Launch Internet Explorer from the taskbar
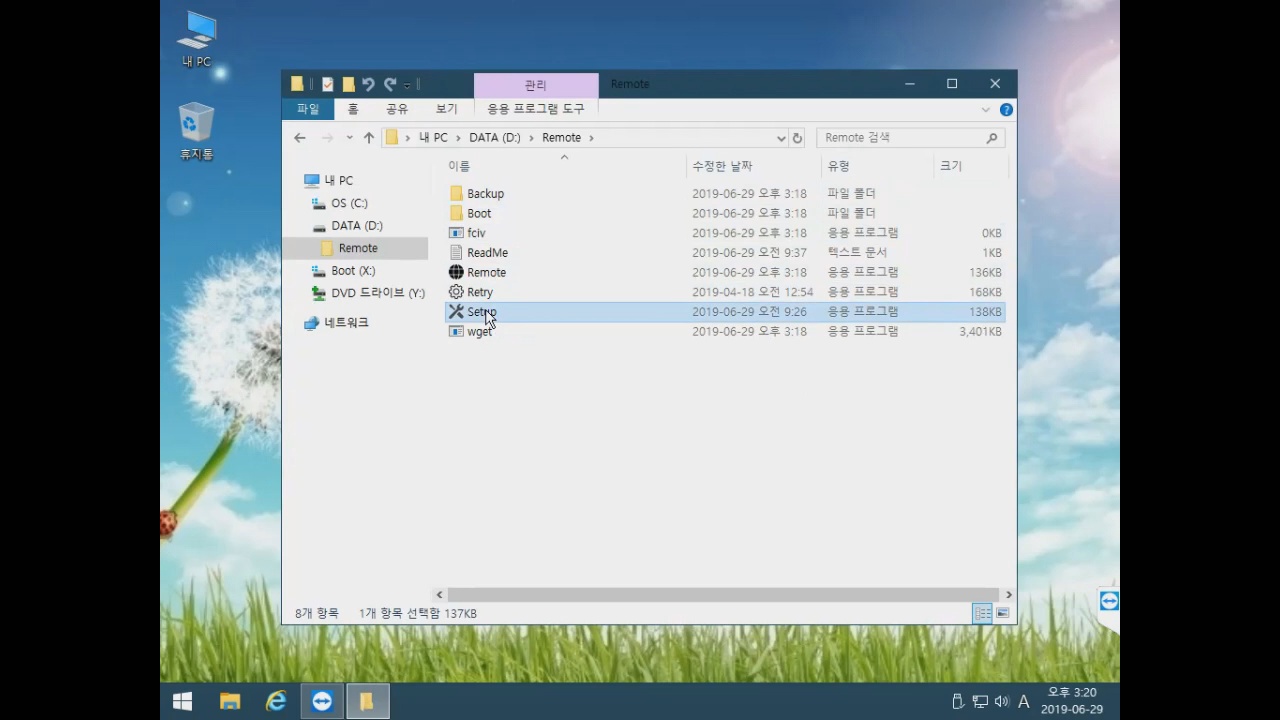This screenshot has height=720, width=1280. [276, 701]
